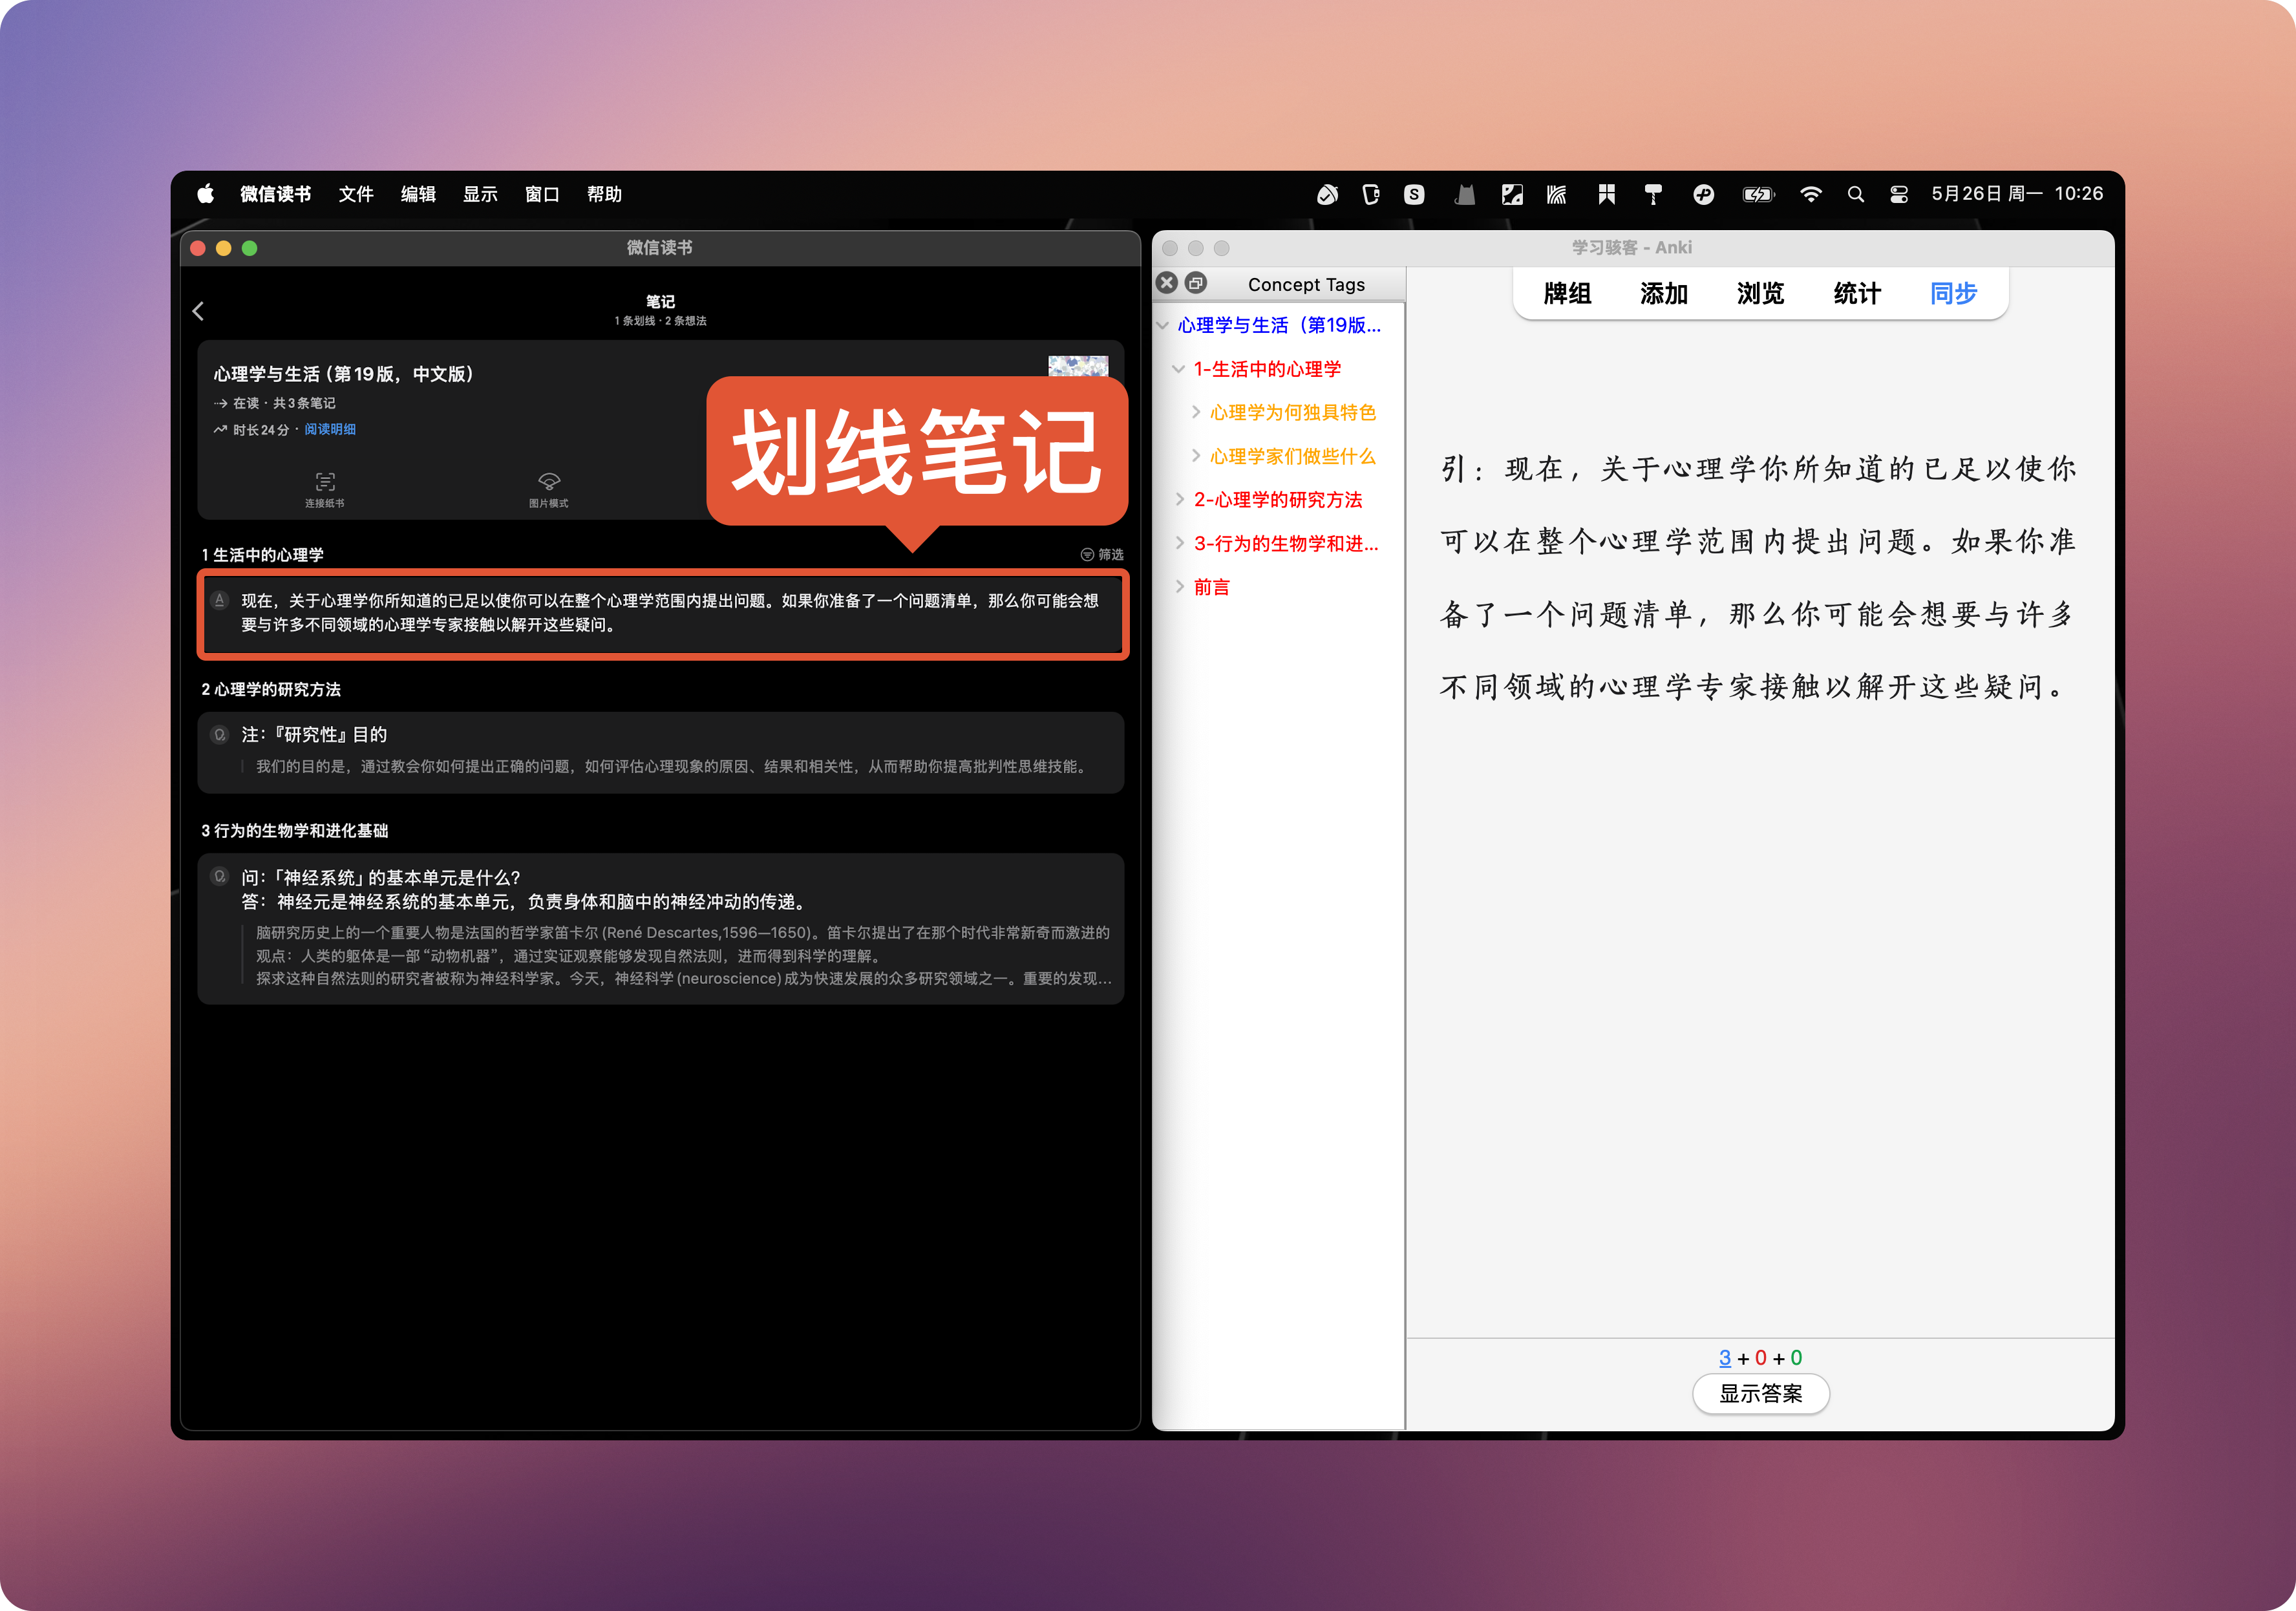Click the book cover thumbnail
Viewport: 2296px width, 1611px height.
1077,365
